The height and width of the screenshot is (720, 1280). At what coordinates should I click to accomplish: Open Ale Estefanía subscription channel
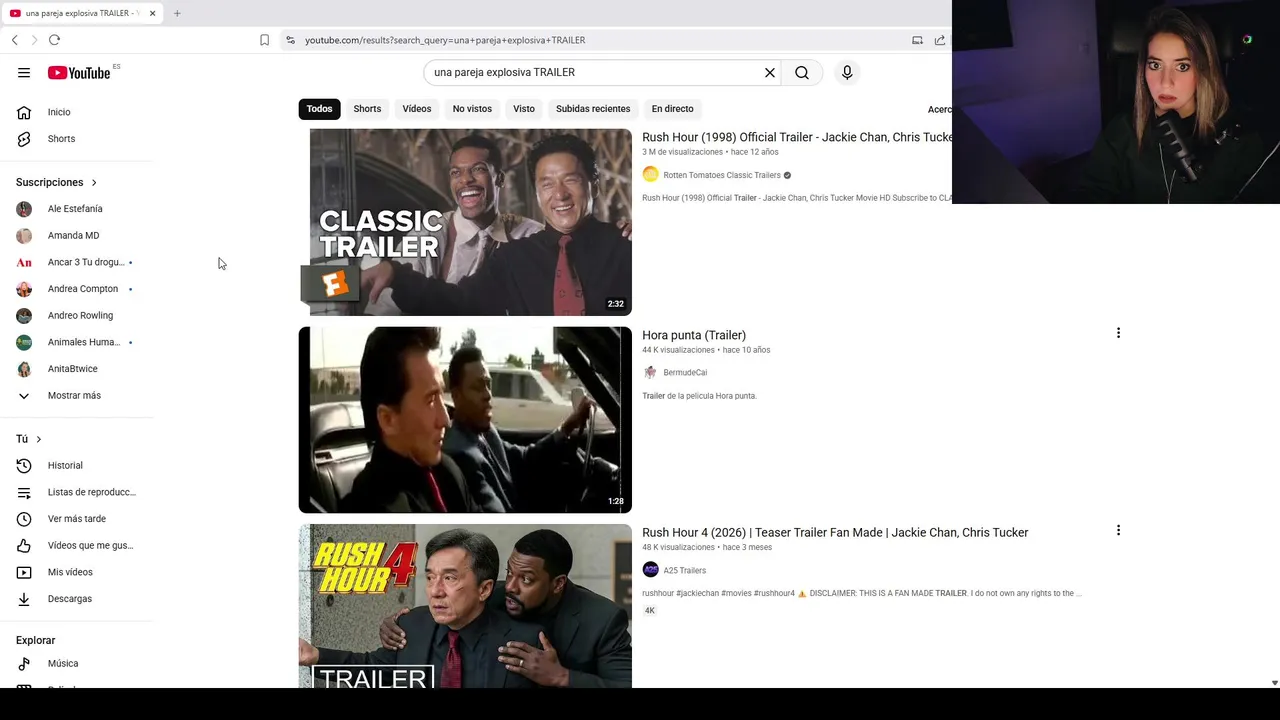click(76, 209)
